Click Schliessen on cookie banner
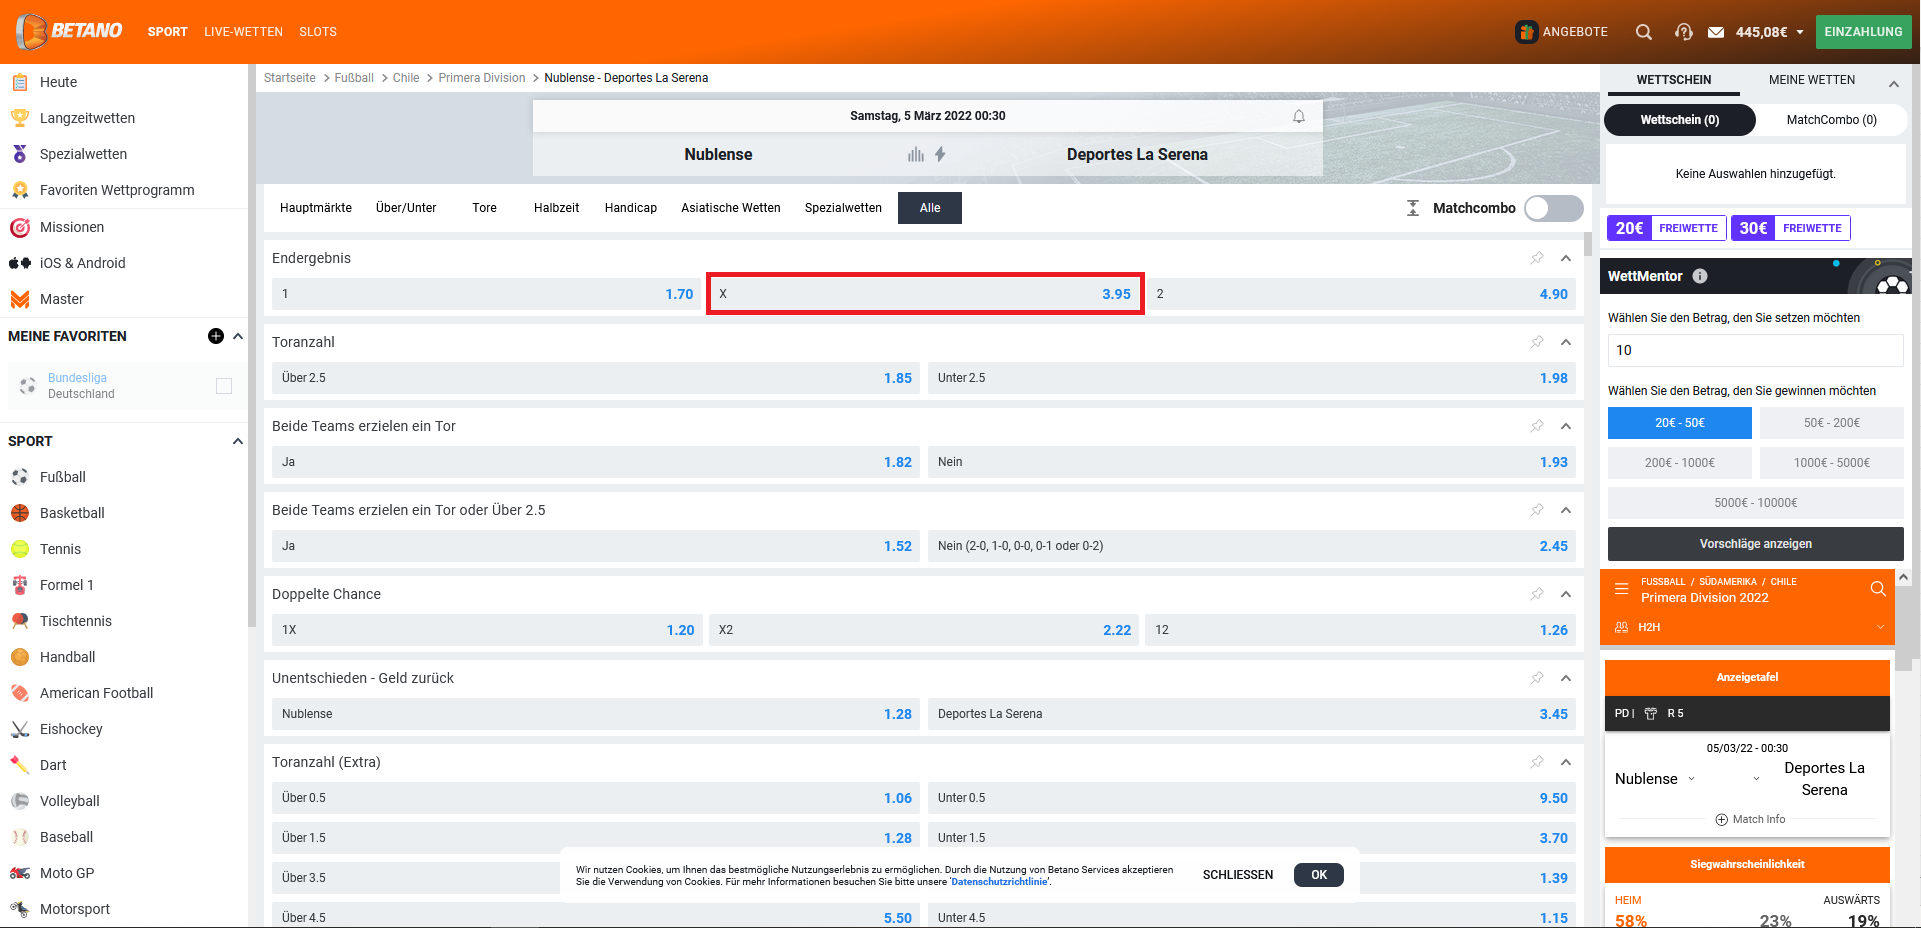This screenshot has height=928, width=1921. (x=1238, y=875)
